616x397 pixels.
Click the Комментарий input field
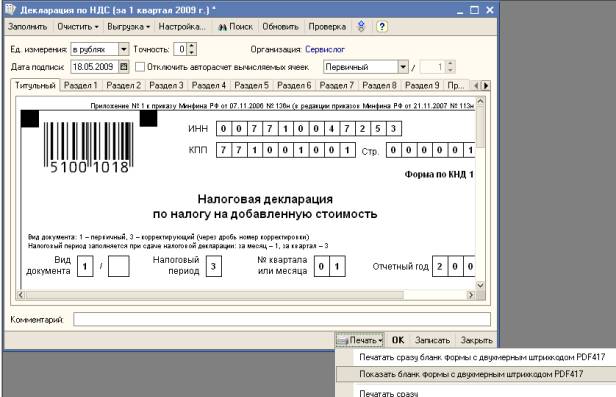pos(282,319)
